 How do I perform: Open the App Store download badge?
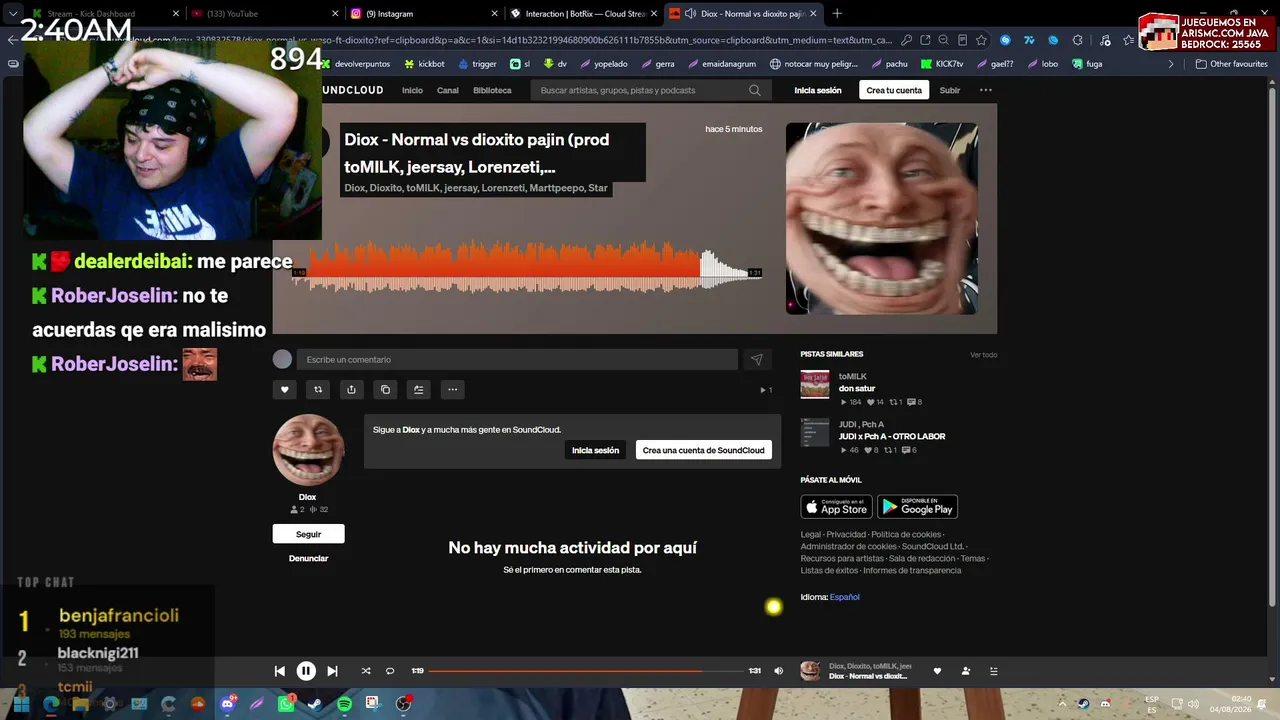[836, 507]
